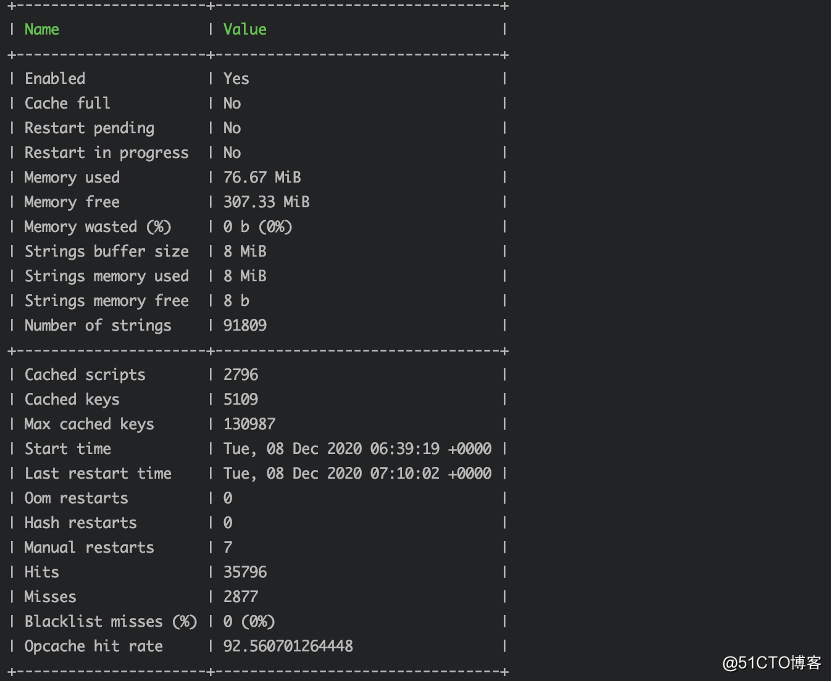Click the 'Opcache hit rate' label
832x682 pixels.
93,646
